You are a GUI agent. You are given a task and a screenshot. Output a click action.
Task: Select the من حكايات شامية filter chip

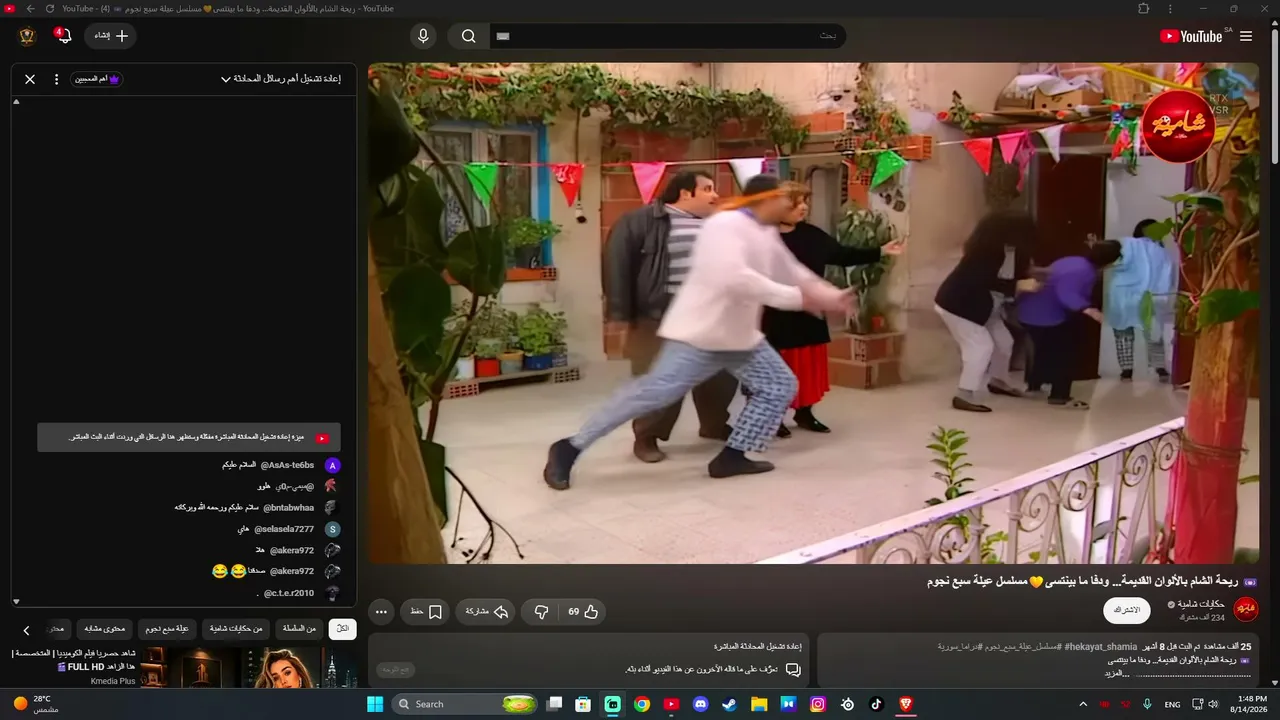235,629
